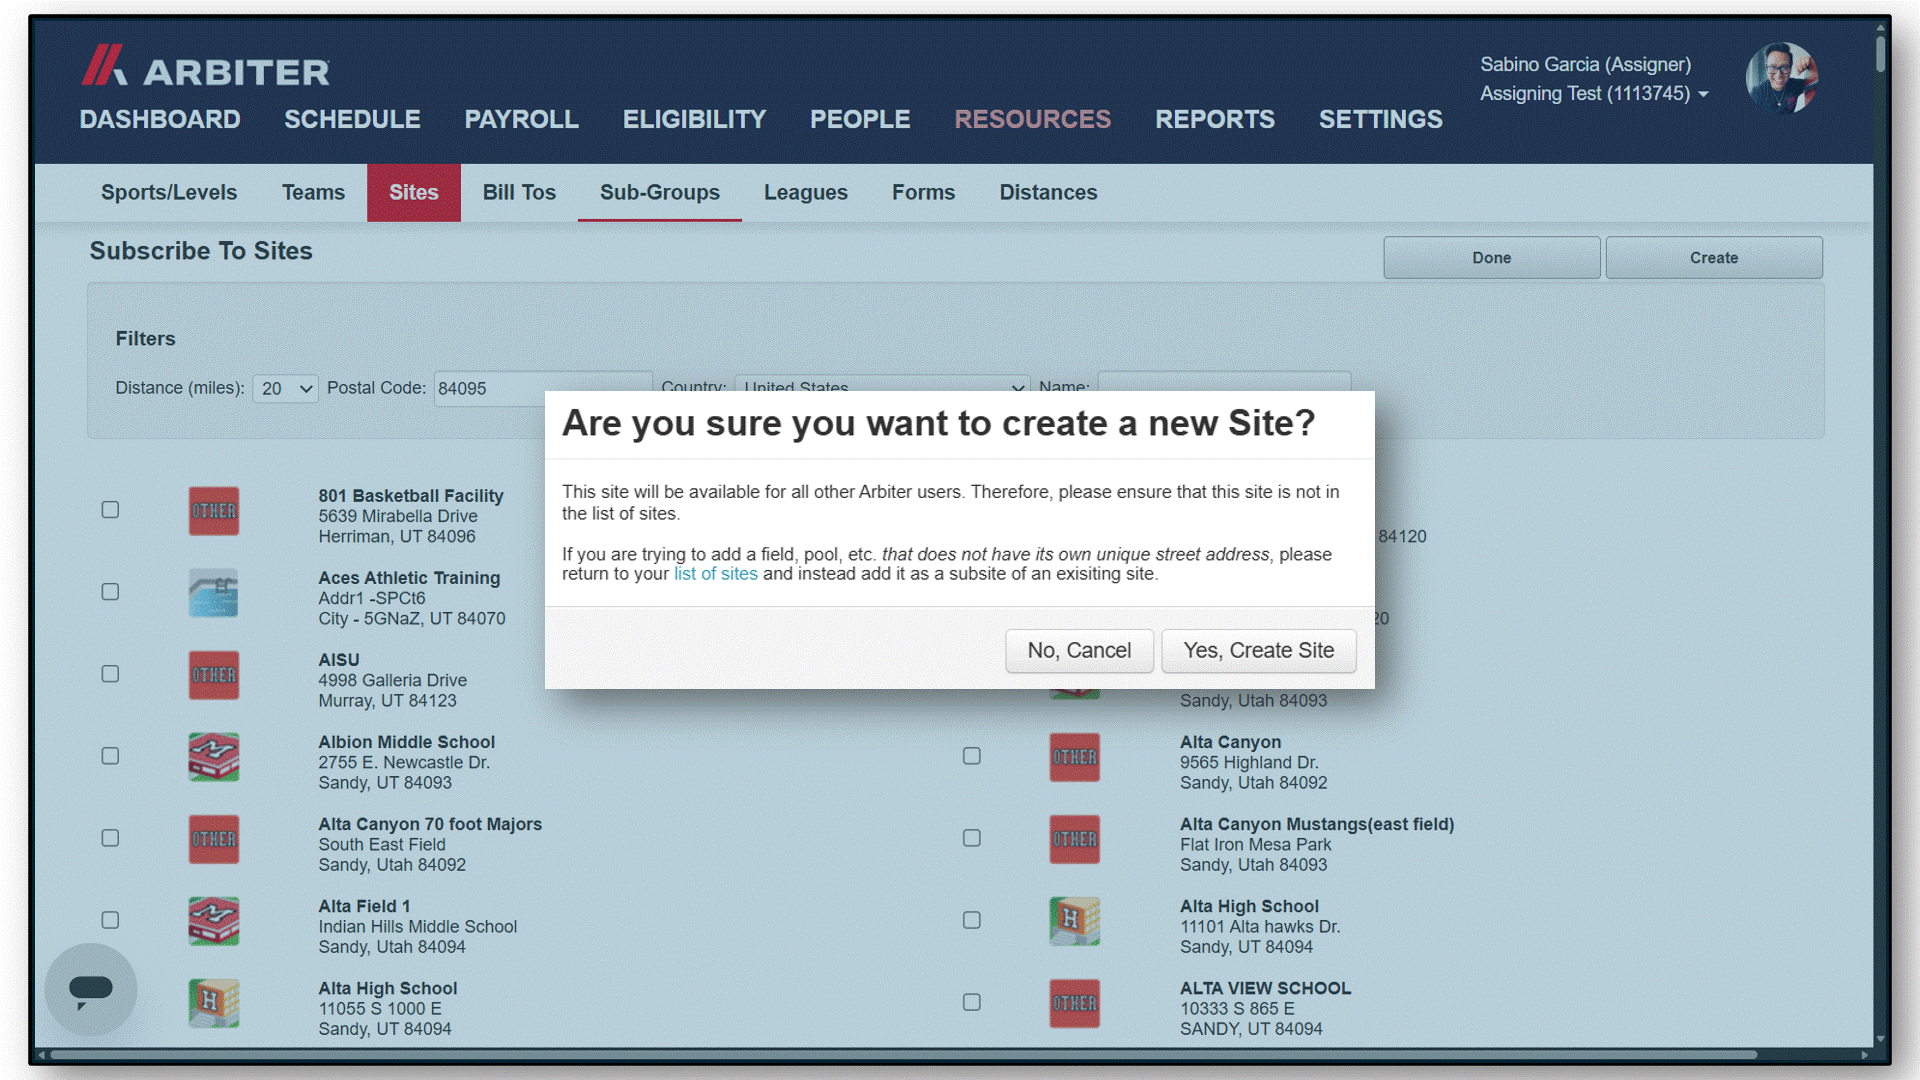Follow the list of sites link
This screenshot has width=1920, height=1080.
[716, 574]
